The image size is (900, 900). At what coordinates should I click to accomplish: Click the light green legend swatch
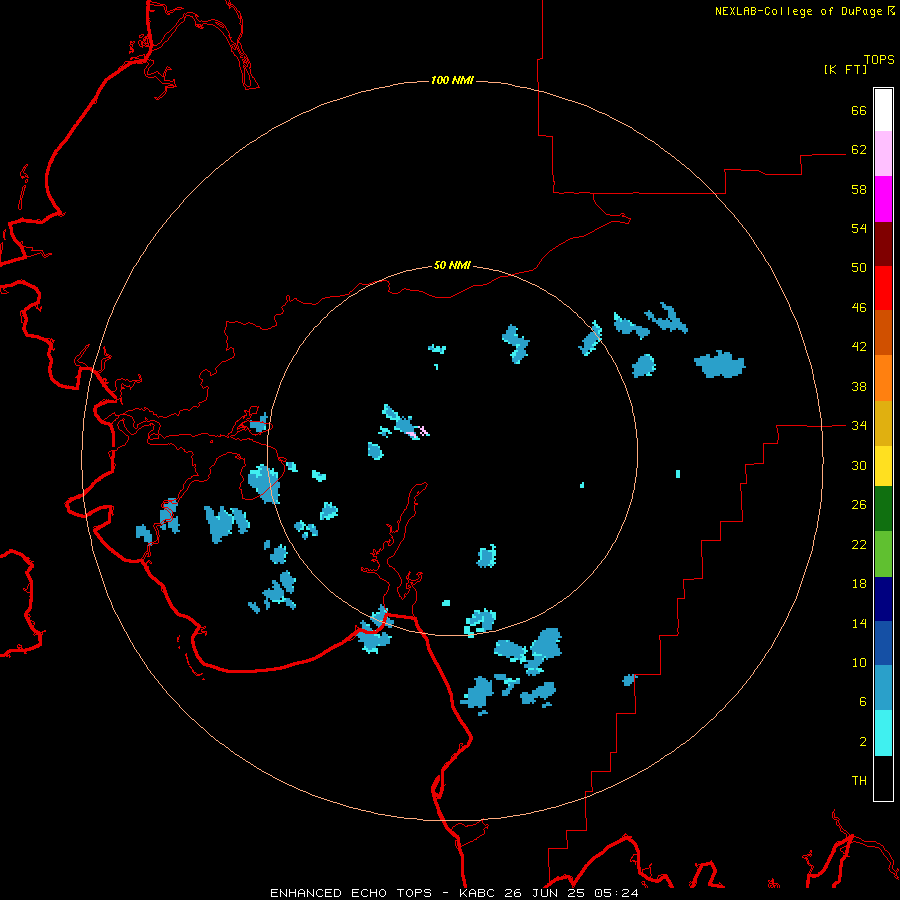[x=883, y=554]
